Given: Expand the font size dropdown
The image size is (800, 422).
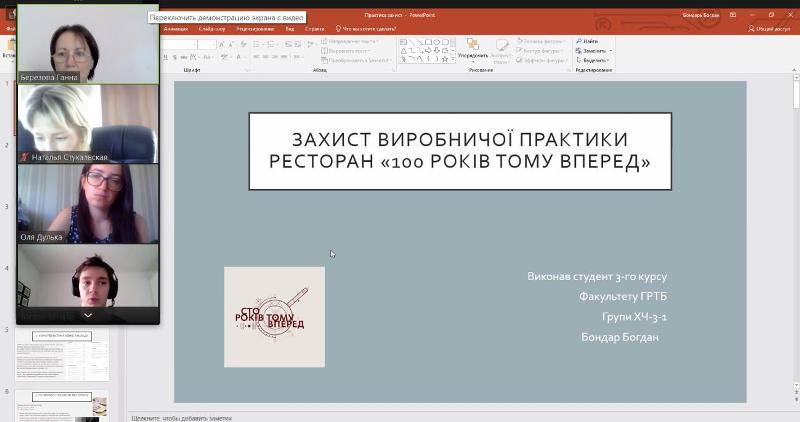Looking at the screenshot, I should (x=212, y=44).
